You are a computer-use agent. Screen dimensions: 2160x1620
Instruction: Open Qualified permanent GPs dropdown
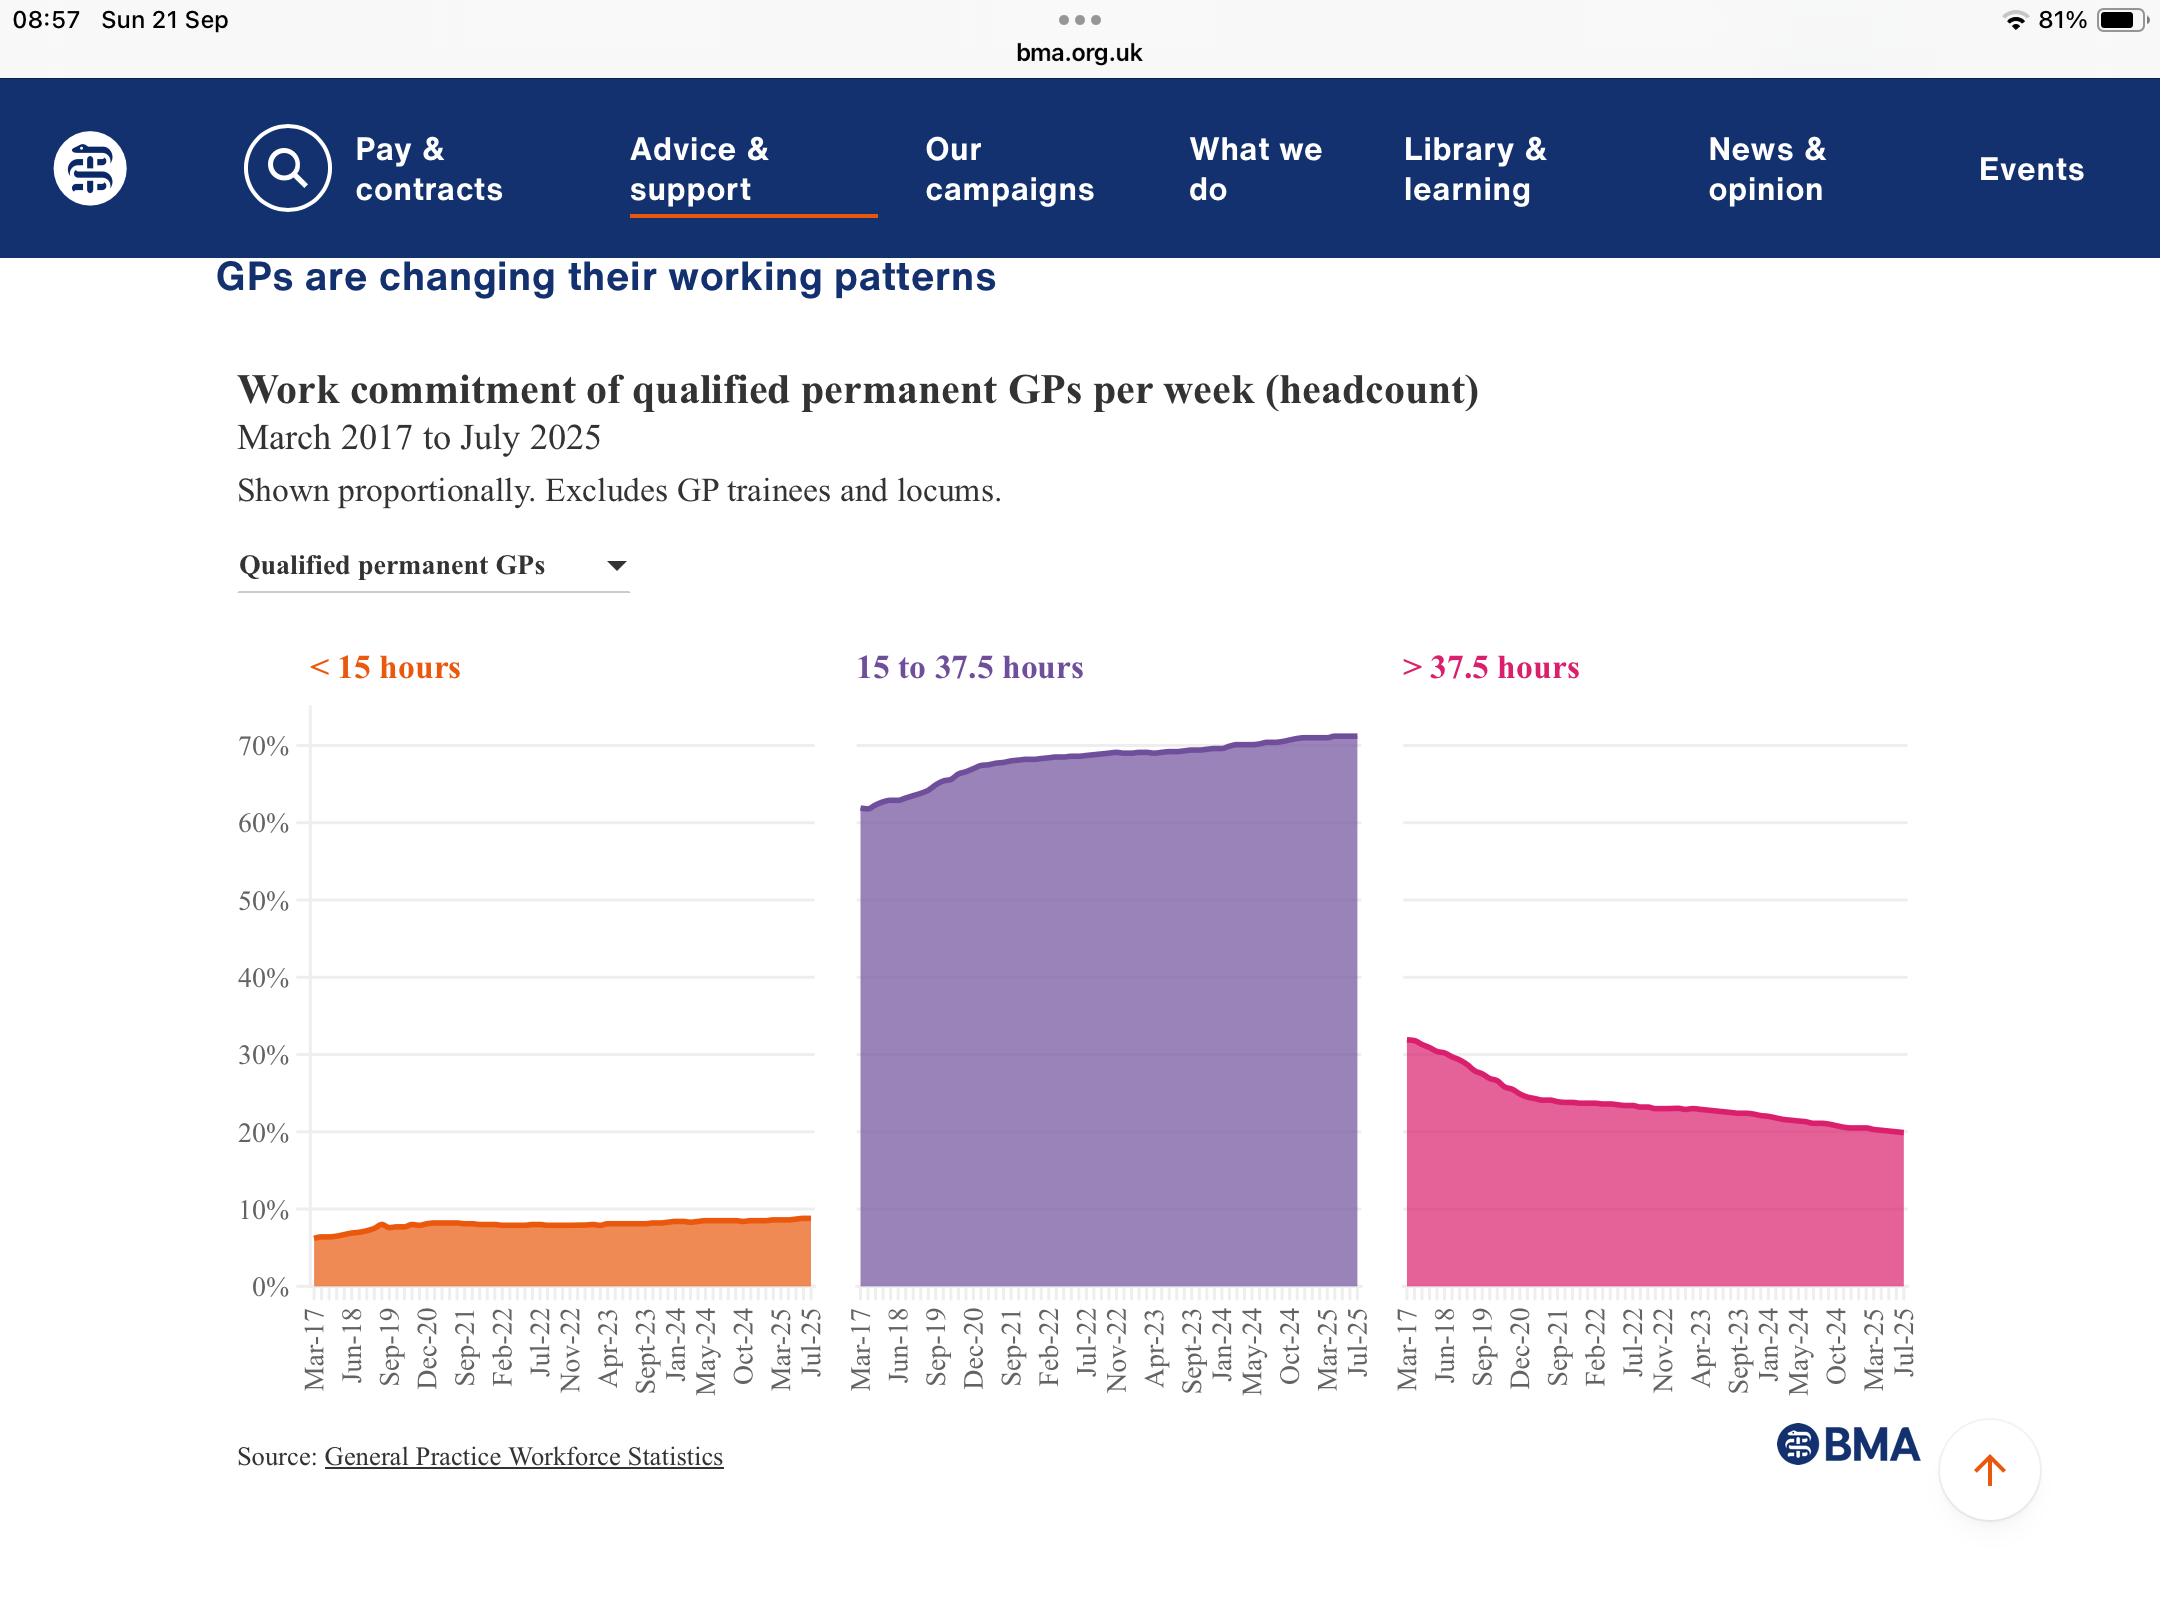coord(392,565)
